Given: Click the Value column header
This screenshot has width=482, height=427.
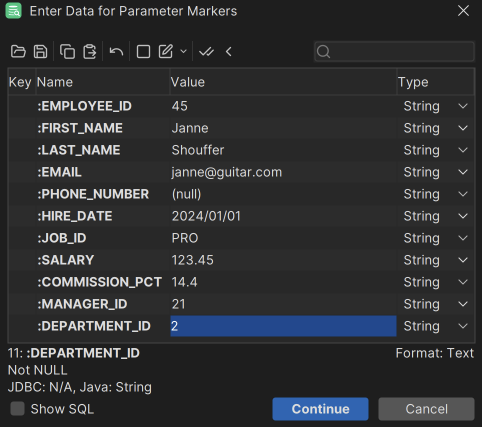Looking at the screenshot, I should (x=283, y=82).
